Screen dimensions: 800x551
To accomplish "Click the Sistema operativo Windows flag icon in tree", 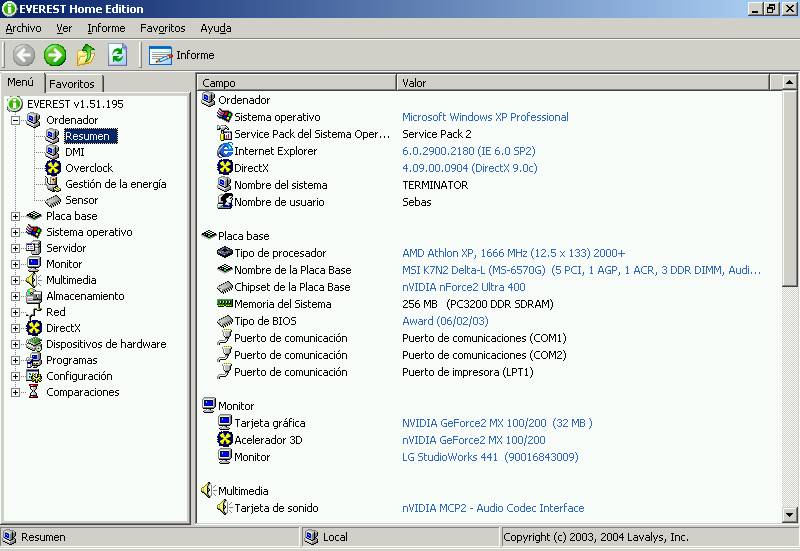I will [34, 232].
